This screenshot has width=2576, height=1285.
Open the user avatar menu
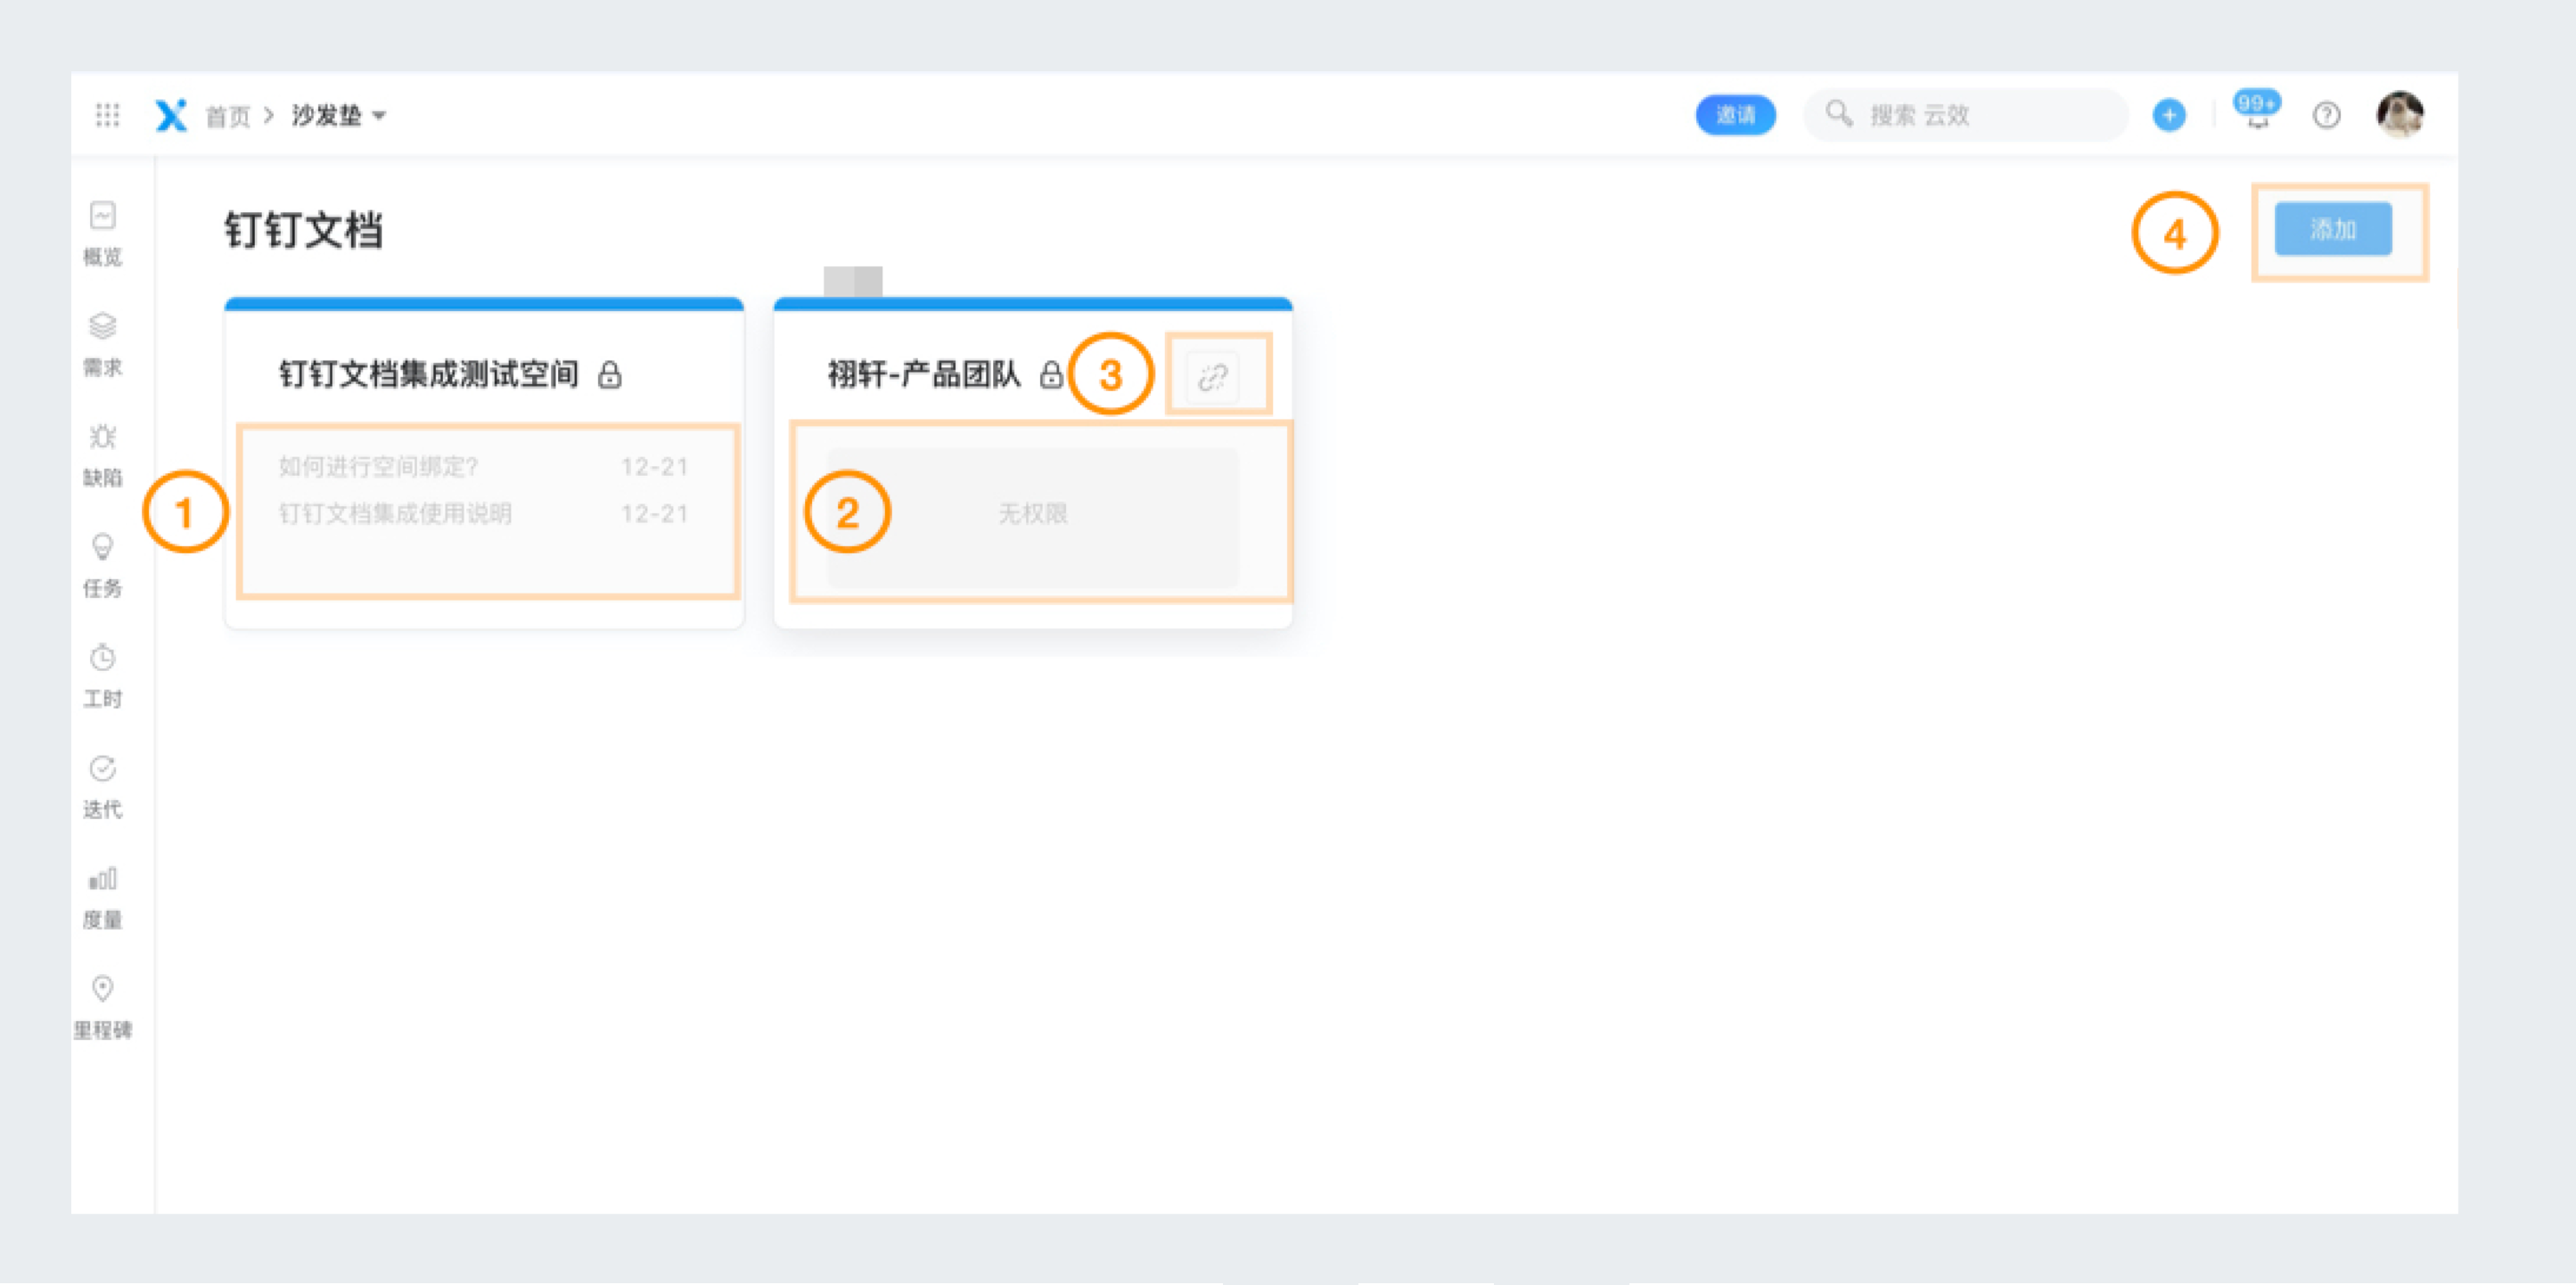click(x=2399, y=114)
